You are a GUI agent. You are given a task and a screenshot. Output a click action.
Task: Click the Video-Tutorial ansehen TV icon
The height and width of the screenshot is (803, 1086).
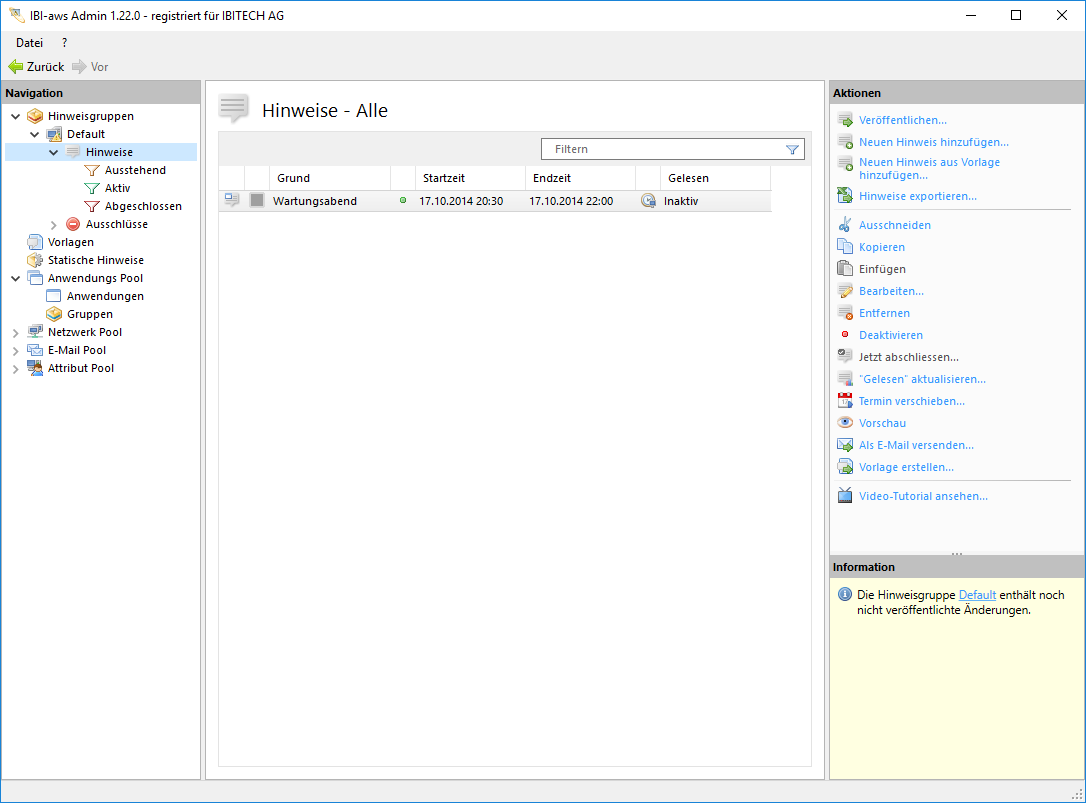(845, 496)
